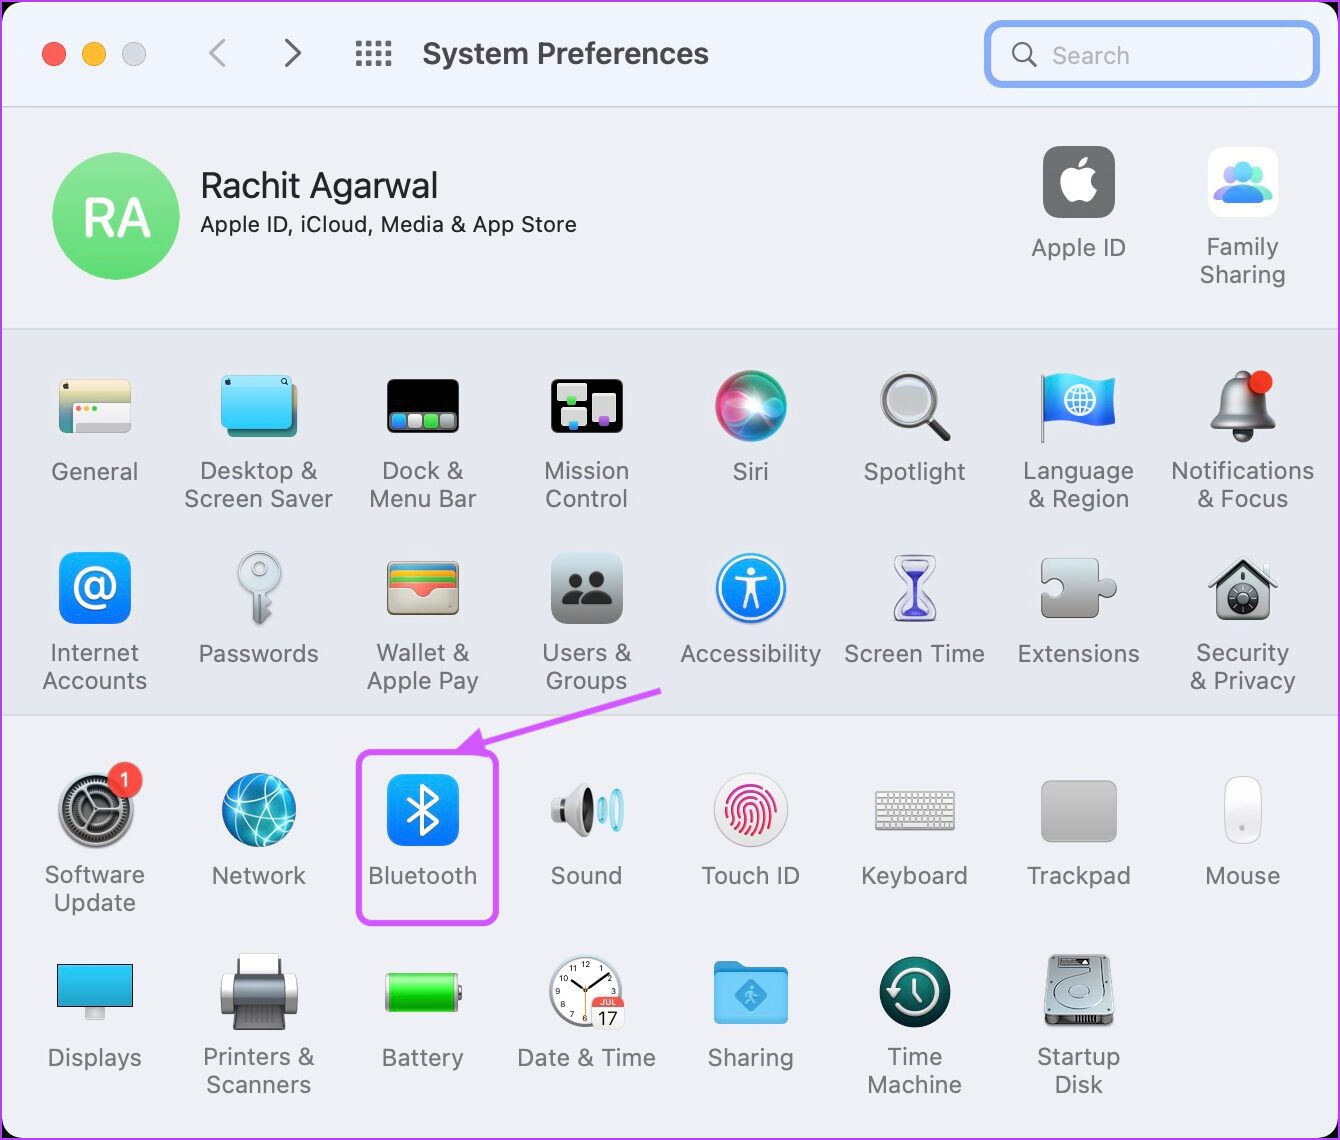Click the Apple ID icon

tap(1079, 182)
